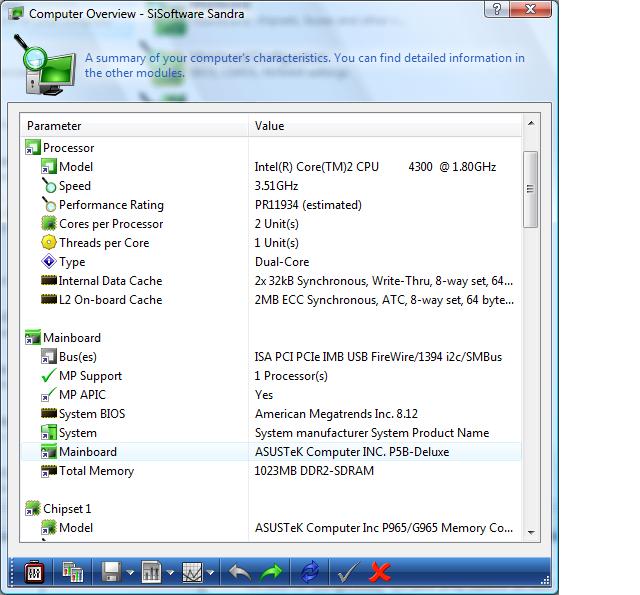
Task: Click the blue diamond icon beside Type
Action: [49, 262]
